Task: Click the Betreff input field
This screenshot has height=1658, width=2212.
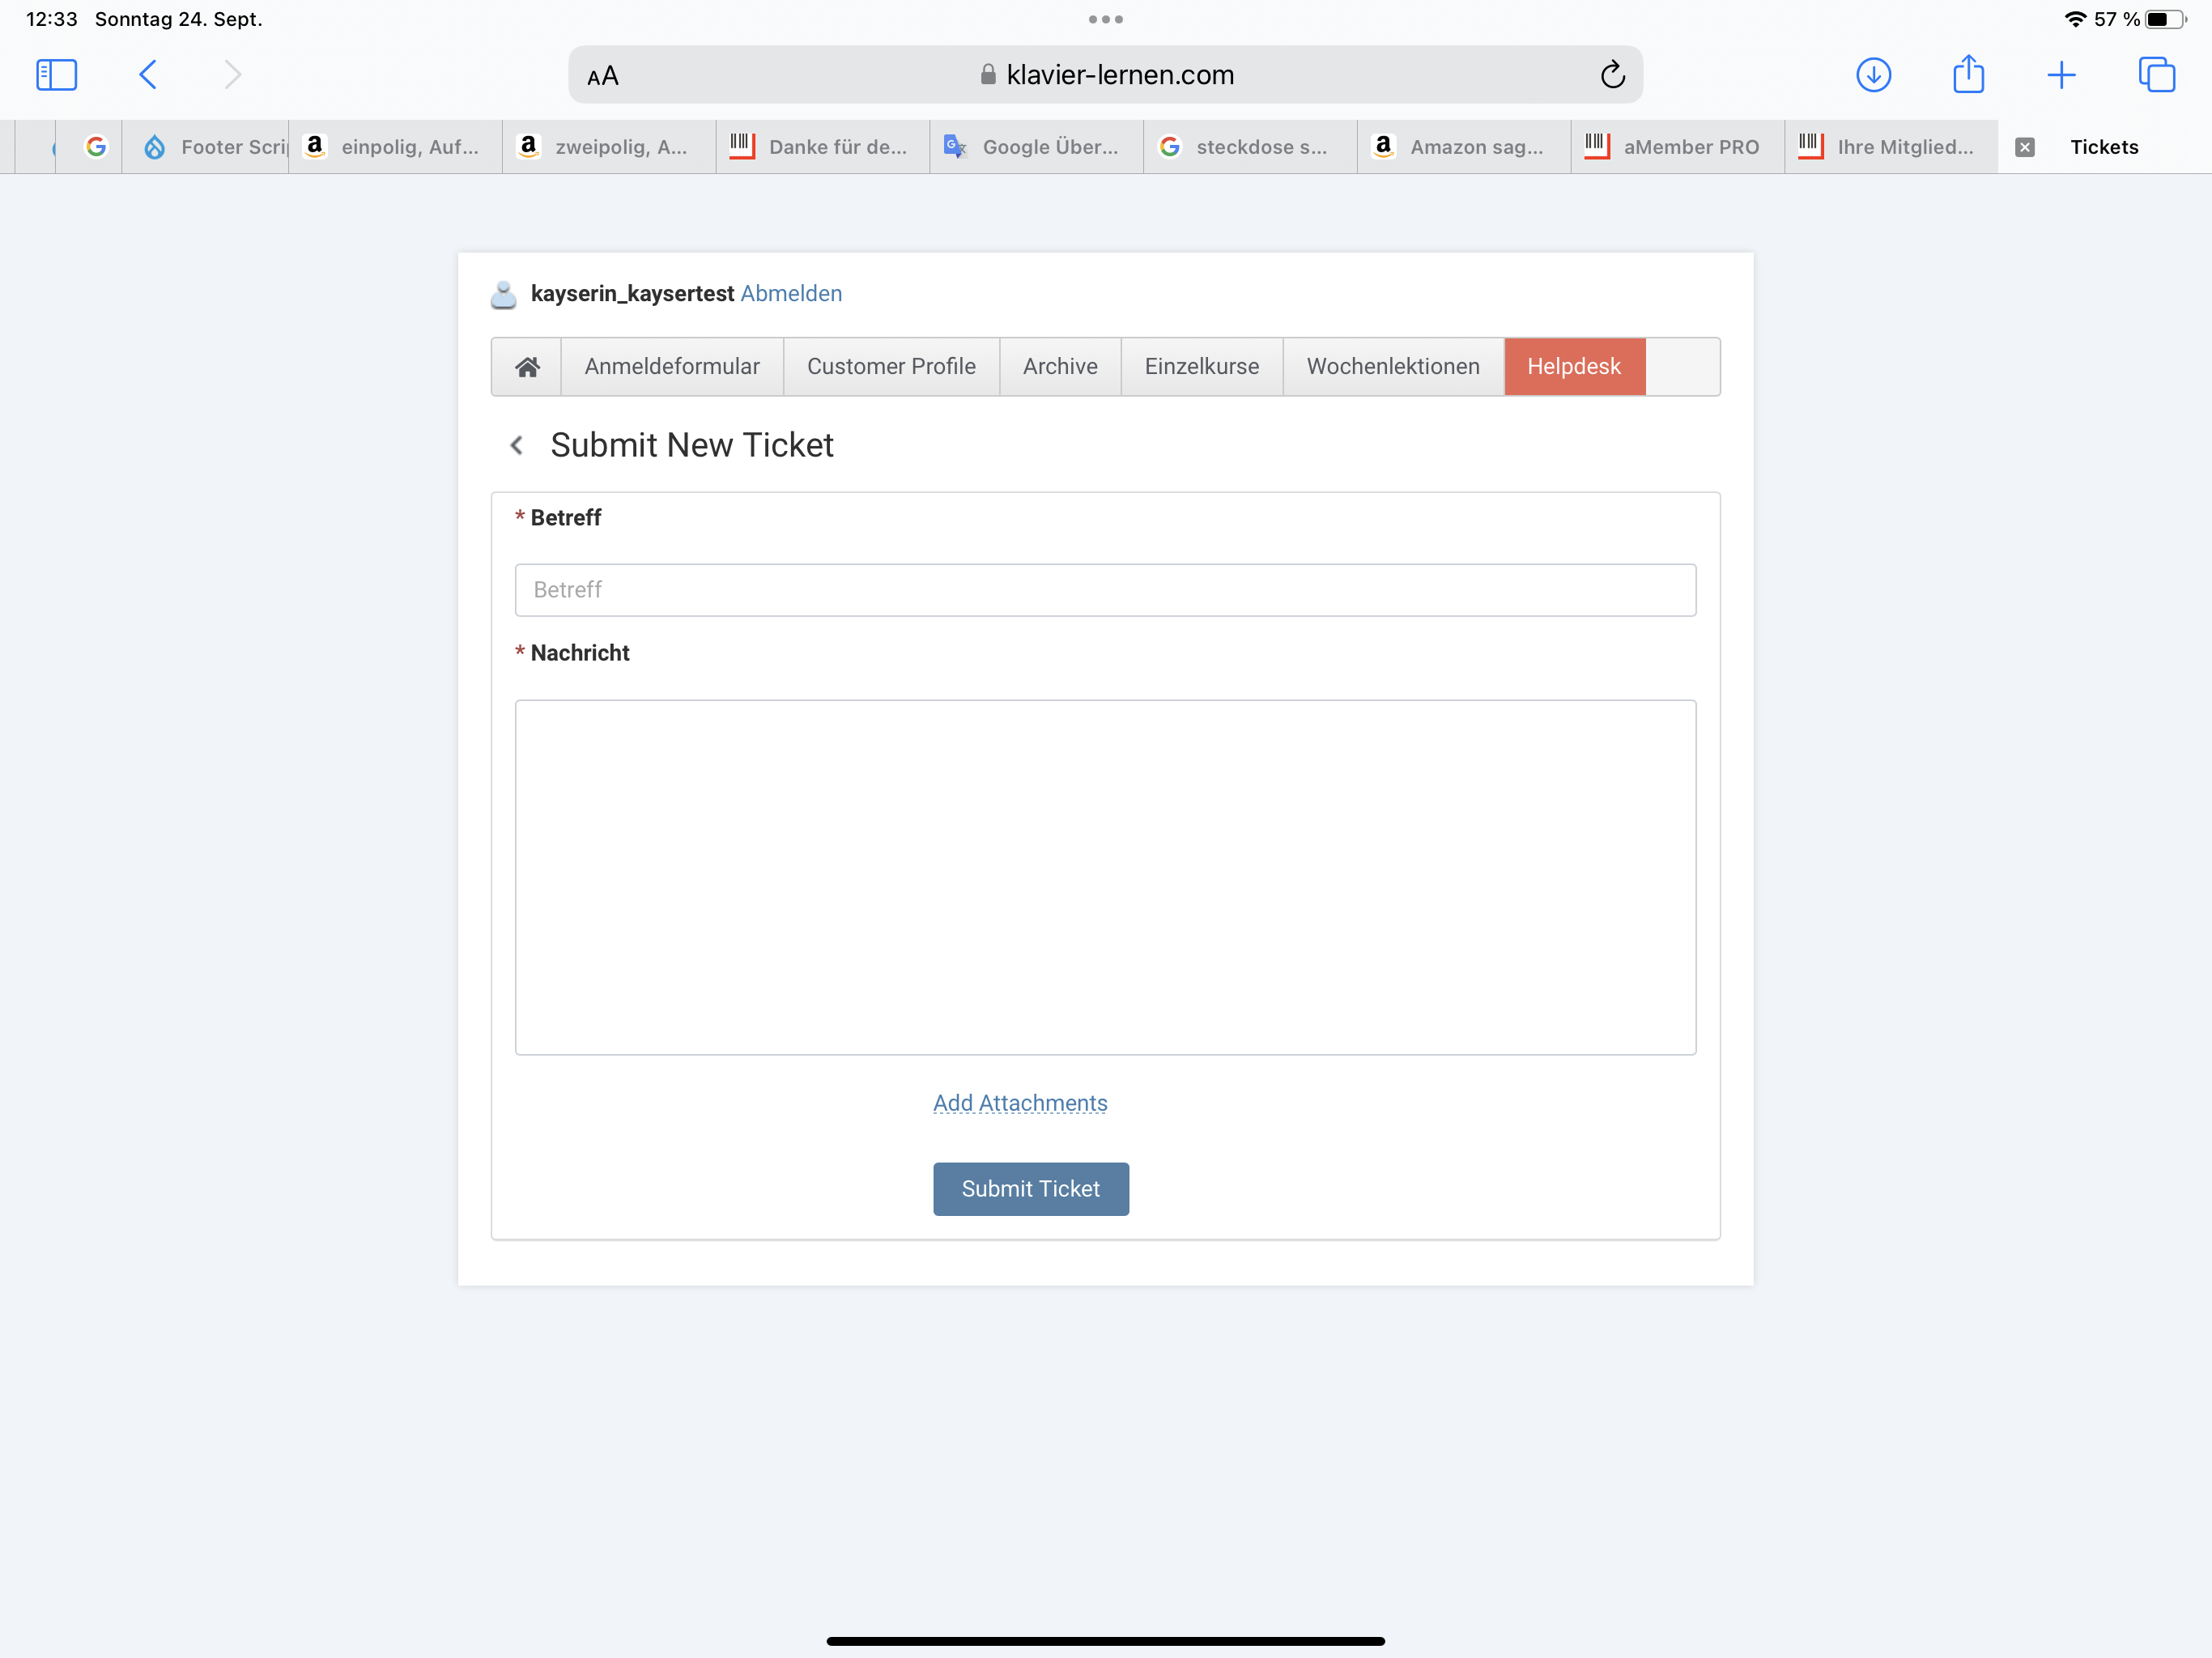Action: click(x=1106, y=589)
